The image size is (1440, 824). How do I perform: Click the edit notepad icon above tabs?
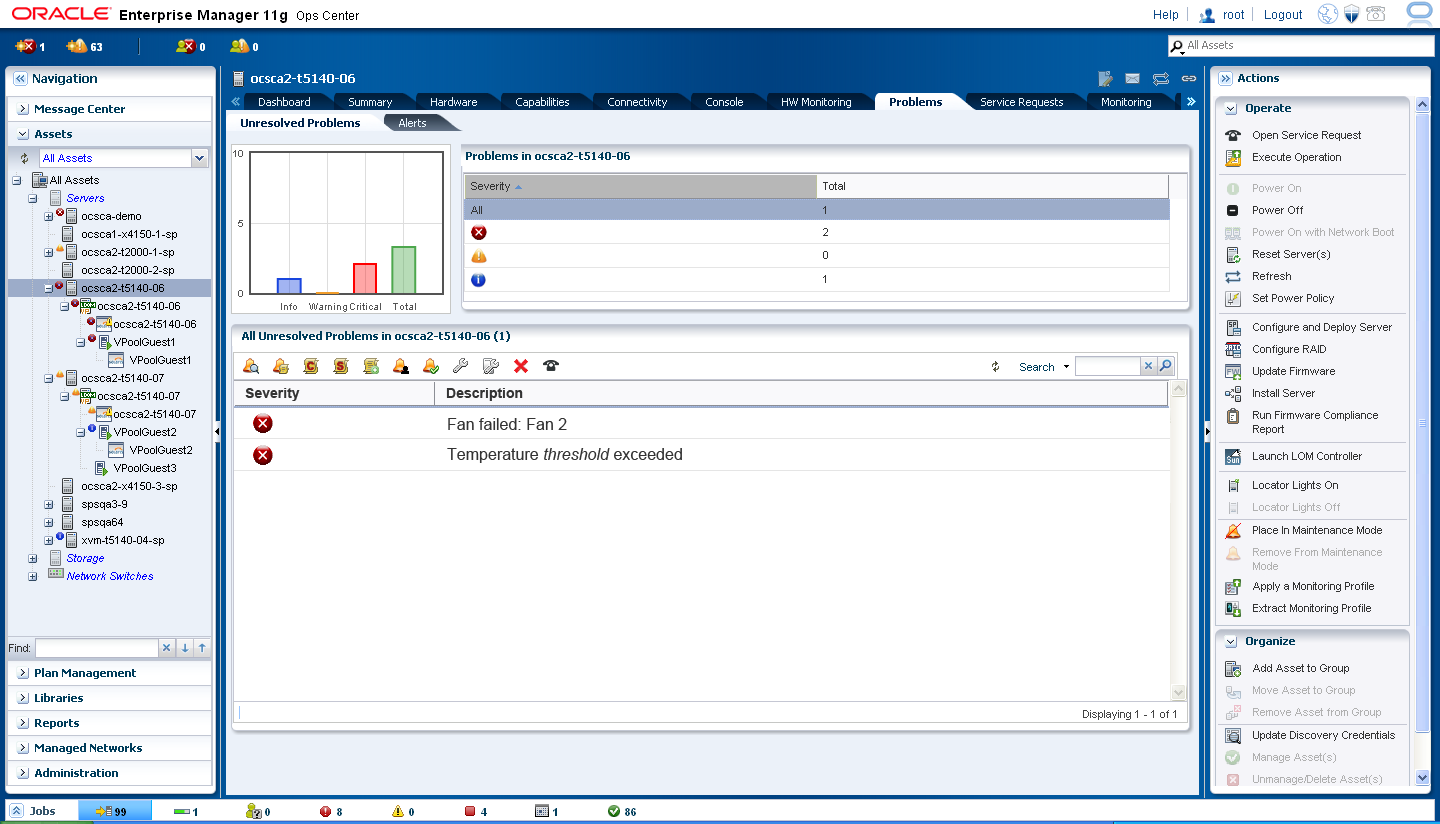(1106, 78)
